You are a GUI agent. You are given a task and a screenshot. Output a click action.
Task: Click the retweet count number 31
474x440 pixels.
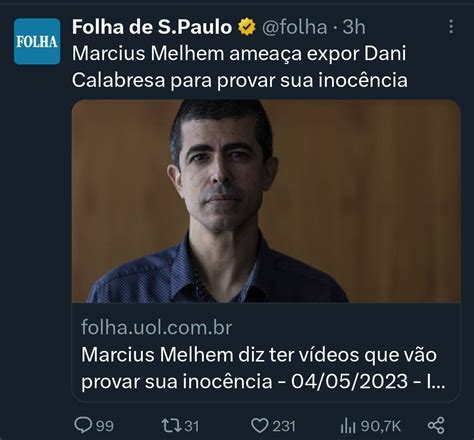(192, 426)
